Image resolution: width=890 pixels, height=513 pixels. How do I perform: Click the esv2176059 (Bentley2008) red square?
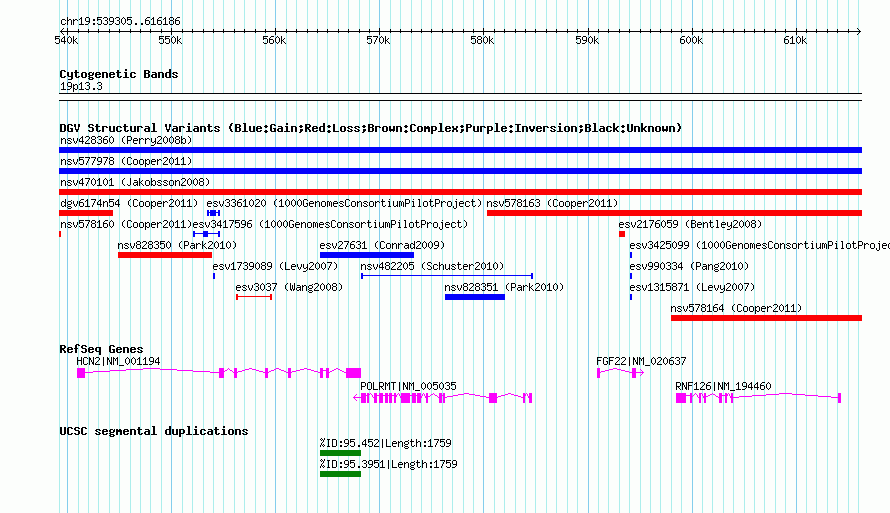tap(622, 234)
